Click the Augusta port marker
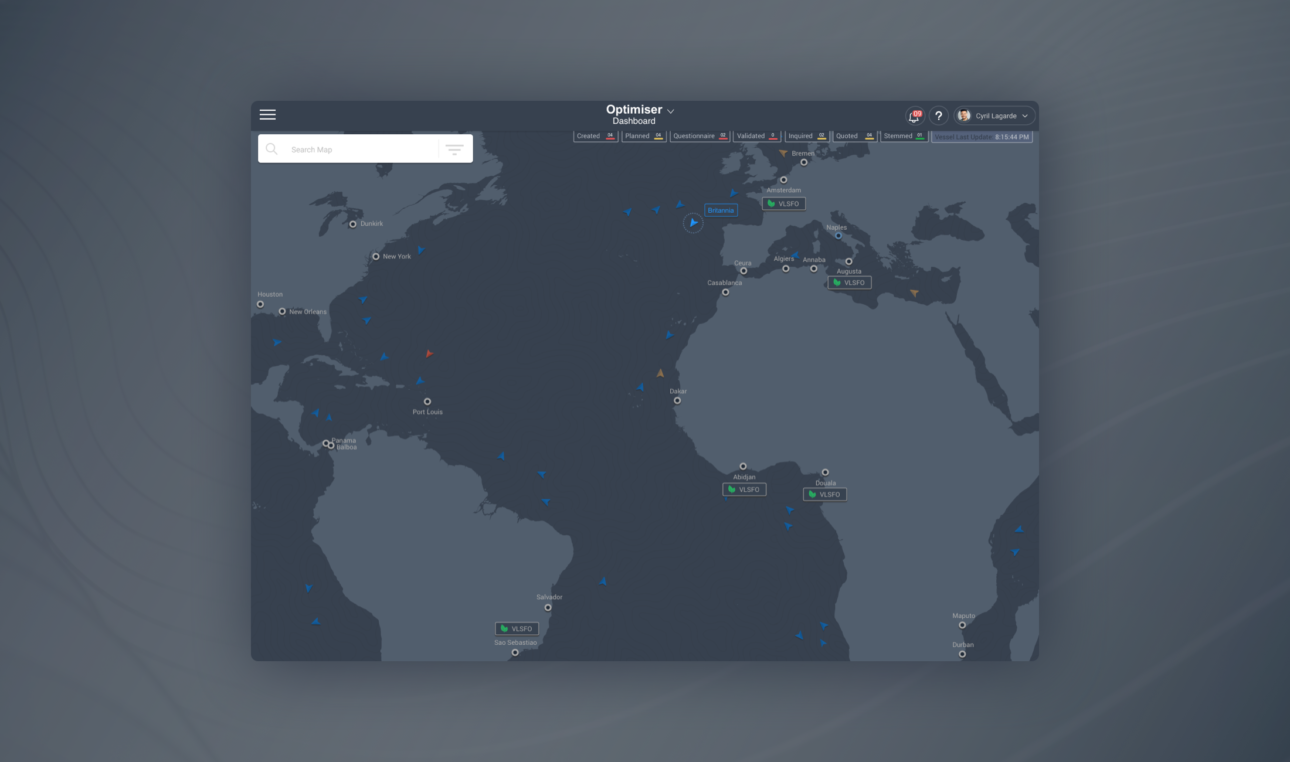The height and width of the screenshot is (762, 1290). coord(849,261)
